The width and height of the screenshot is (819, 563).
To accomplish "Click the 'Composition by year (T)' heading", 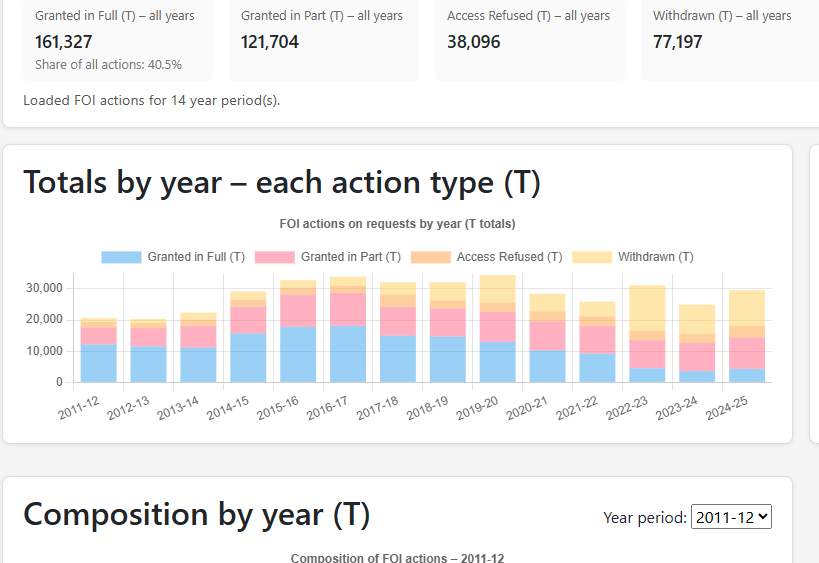I will tap(196, 514).
